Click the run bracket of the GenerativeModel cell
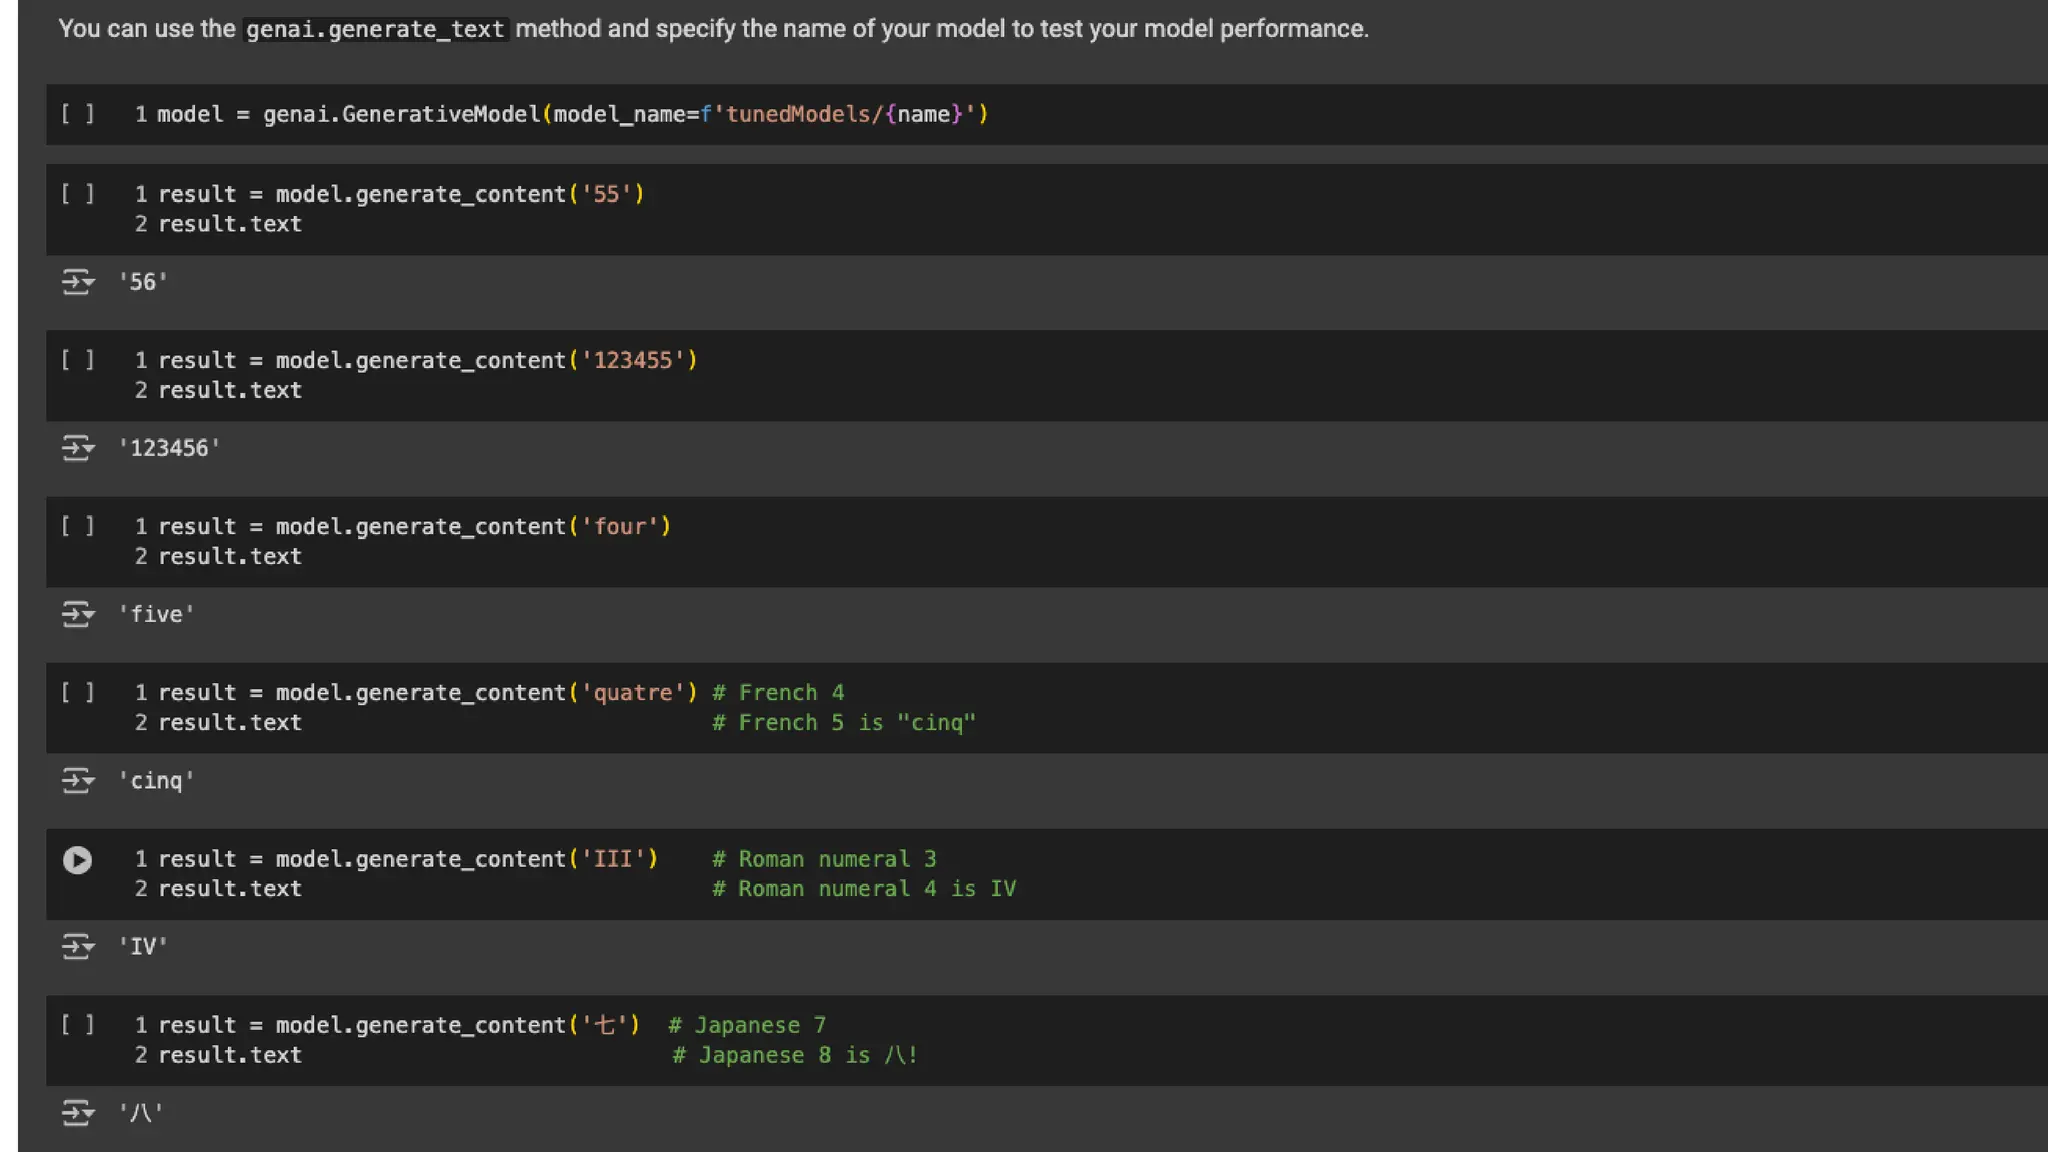Viewport: 2048px width, 1152px height. (x=77, y=114)
